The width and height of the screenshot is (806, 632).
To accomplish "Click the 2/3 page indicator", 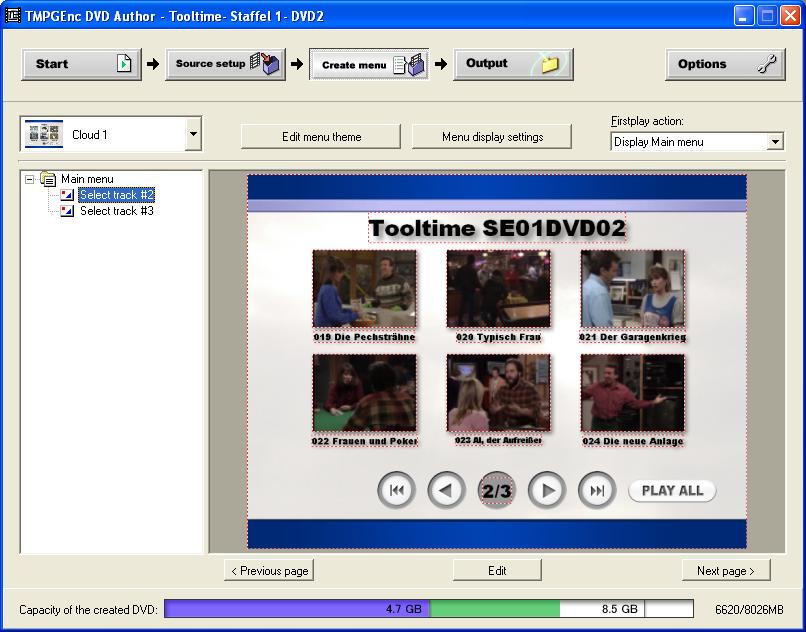I will click(x=497, y=490).
